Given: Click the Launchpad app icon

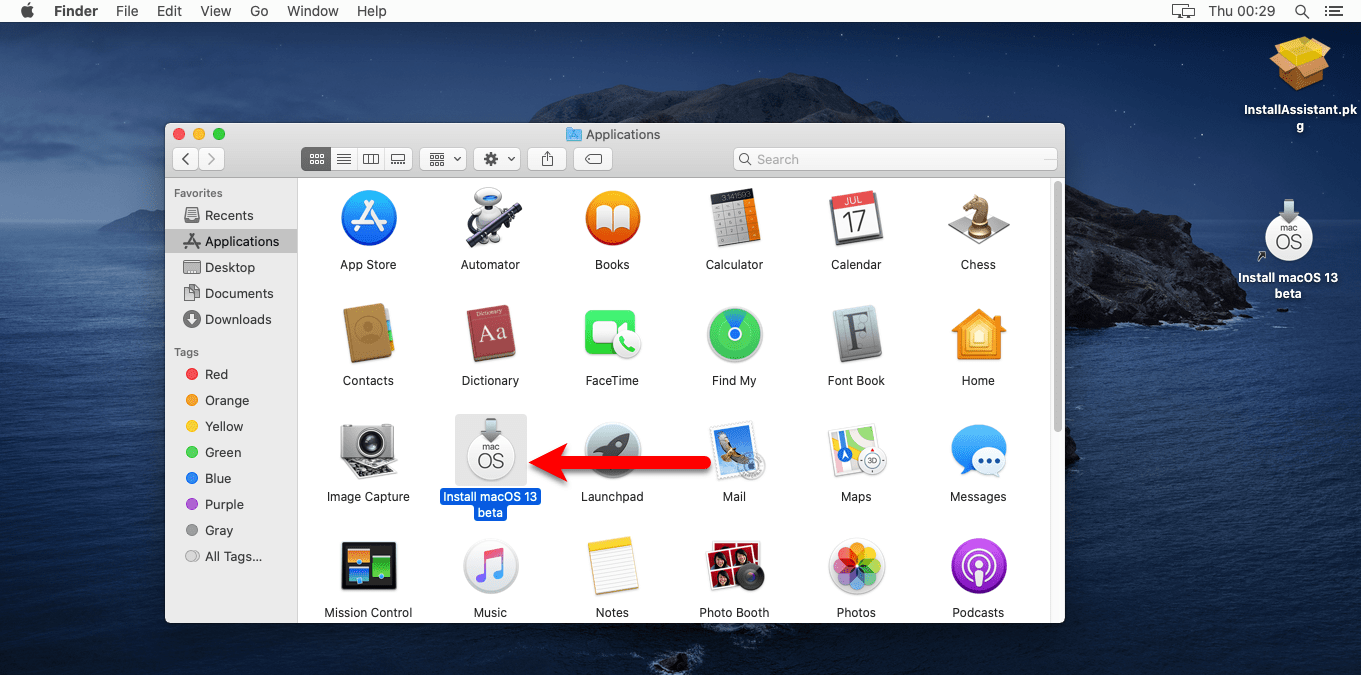Looking at the screenshot, I should pos(612,450).
